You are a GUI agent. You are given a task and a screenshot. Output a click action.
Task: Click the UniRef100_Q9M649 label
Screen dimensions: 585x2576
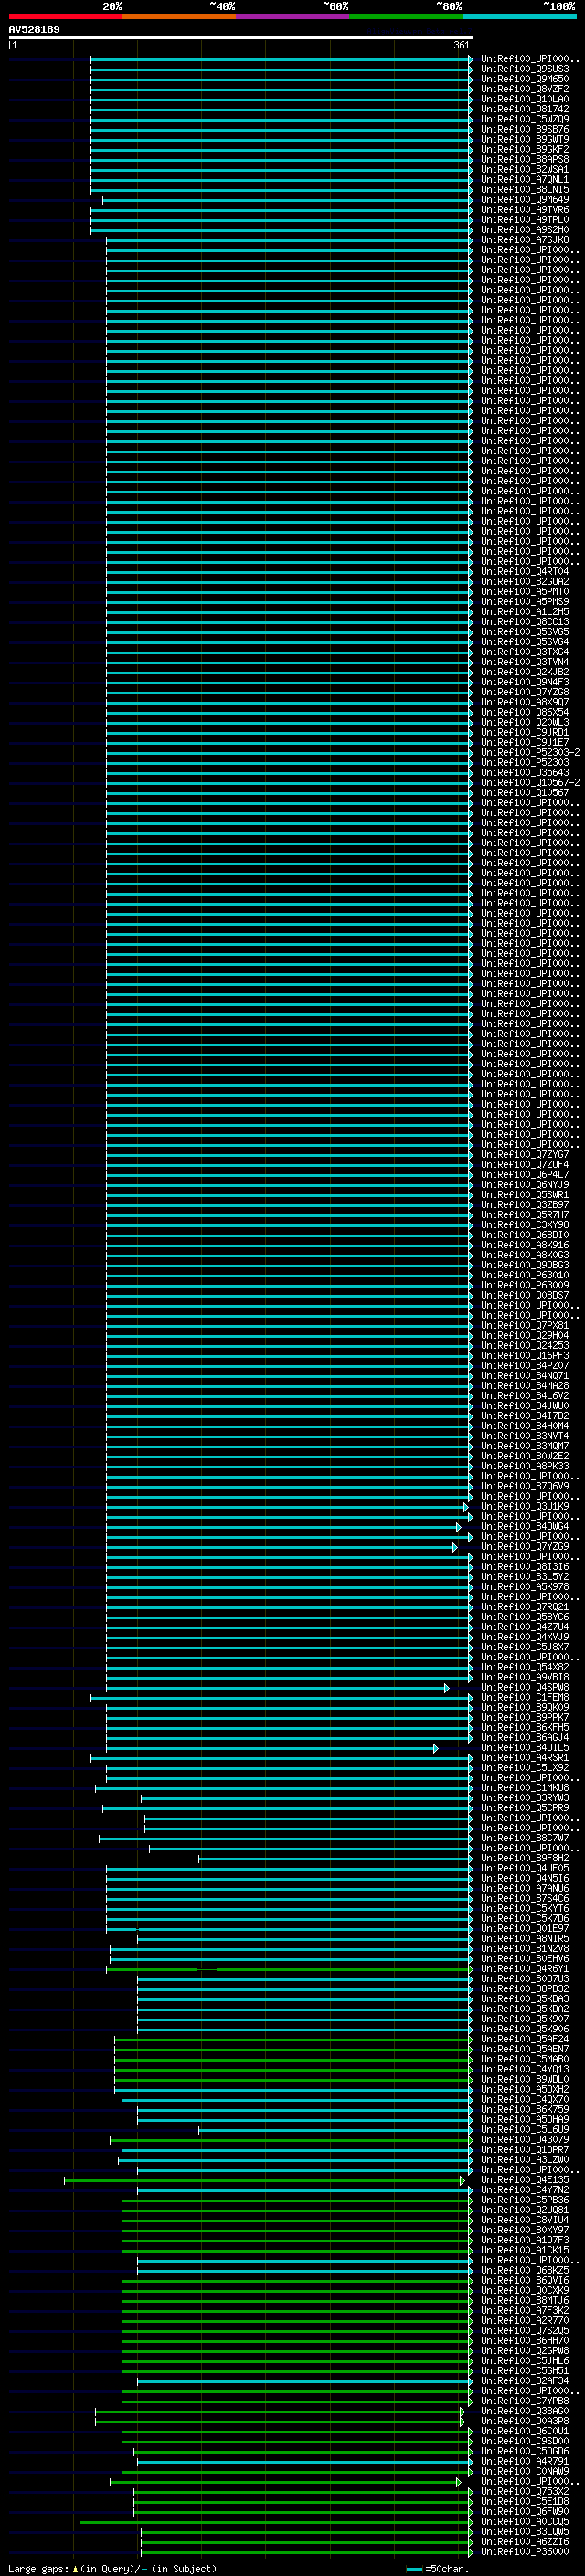[525, 199]
